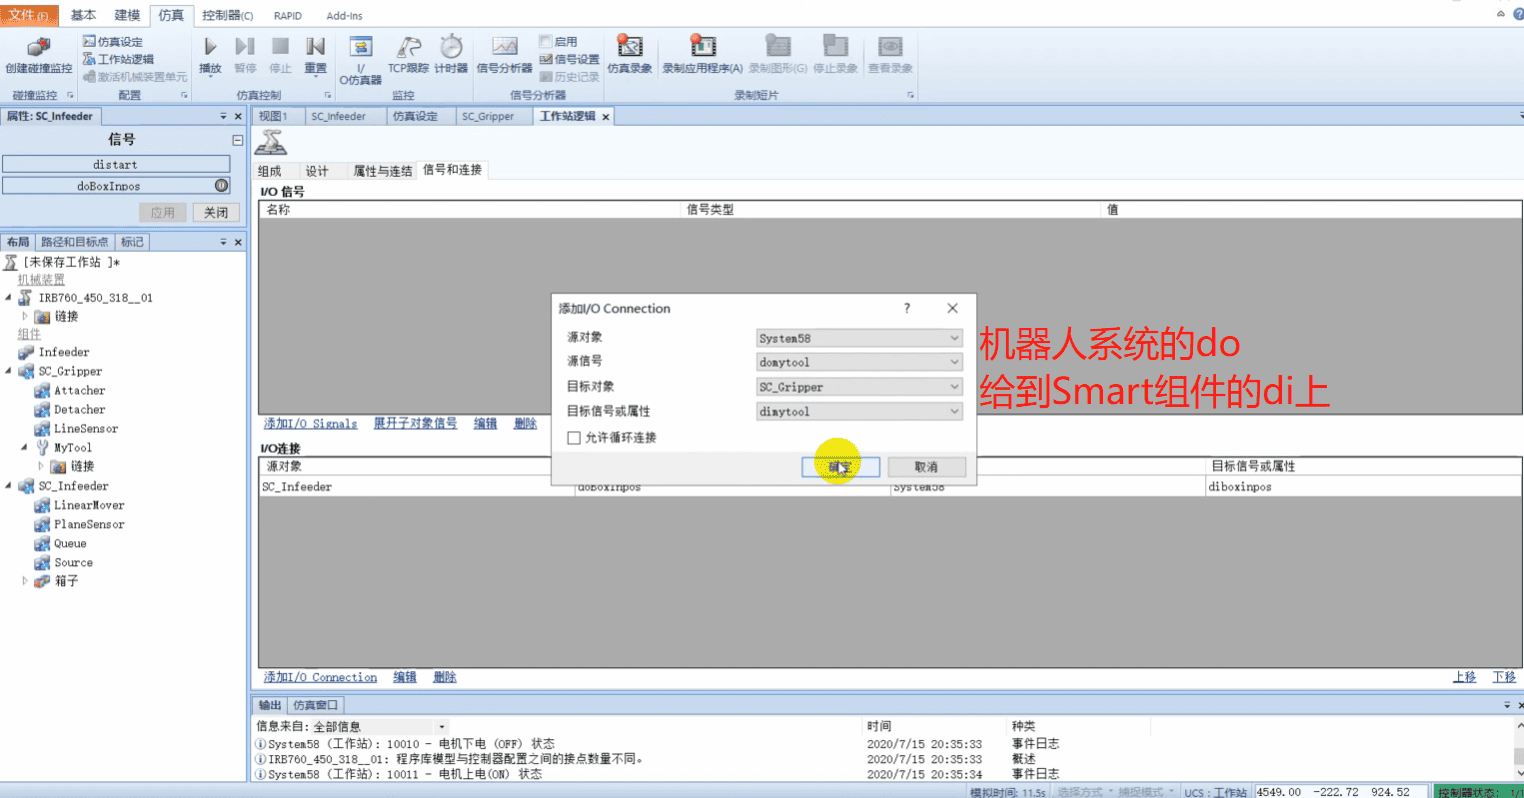1524x798 pixels.
Task: Click the 停止 stop simulation icon
Action: click(281, 47)
